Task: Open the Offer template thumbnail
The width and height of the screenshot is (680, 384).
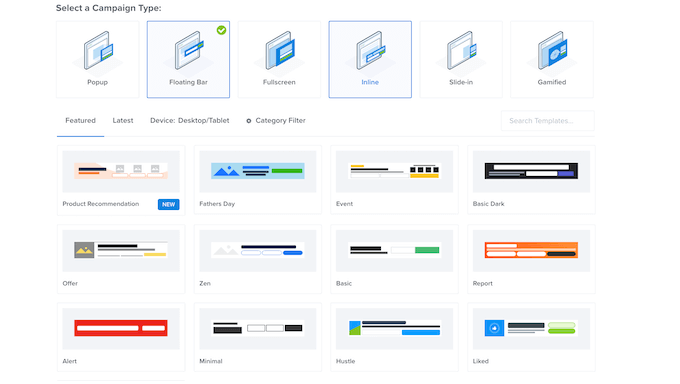Action: point(121,251)
